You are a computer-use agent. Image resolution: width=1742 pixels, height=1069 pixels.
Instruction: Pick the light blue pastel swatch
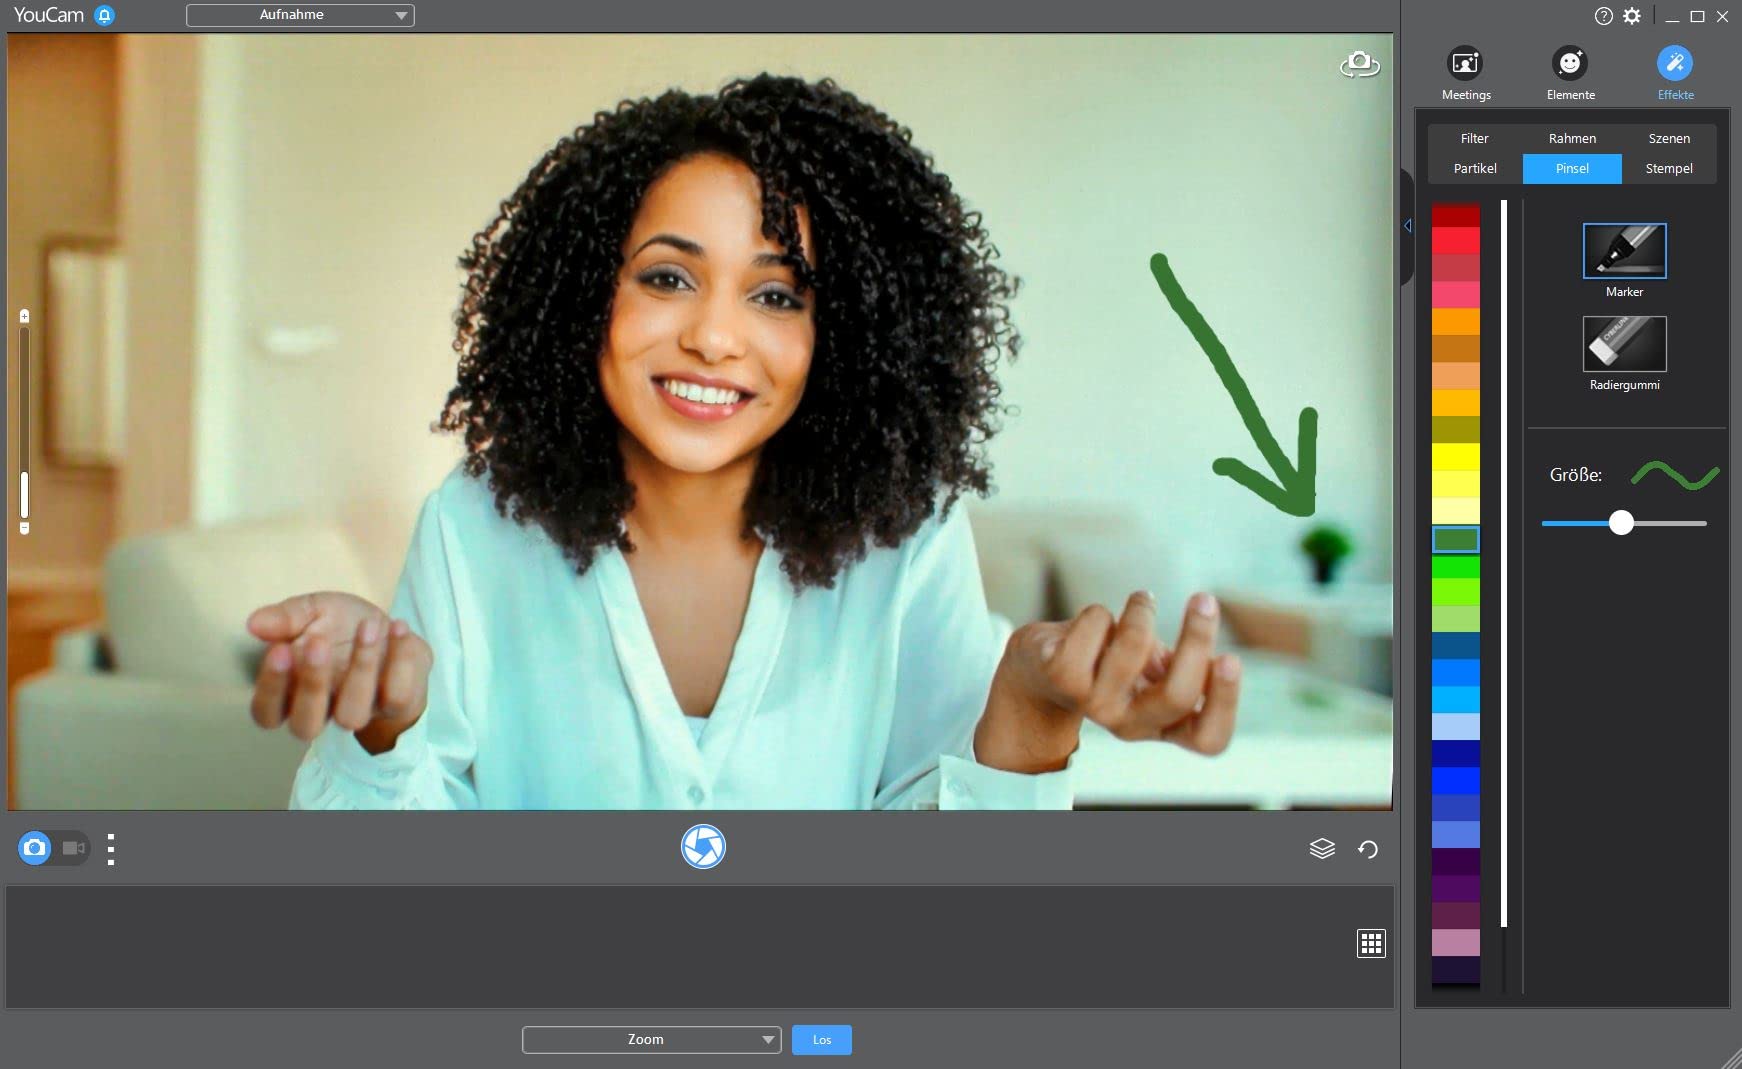1455,726
